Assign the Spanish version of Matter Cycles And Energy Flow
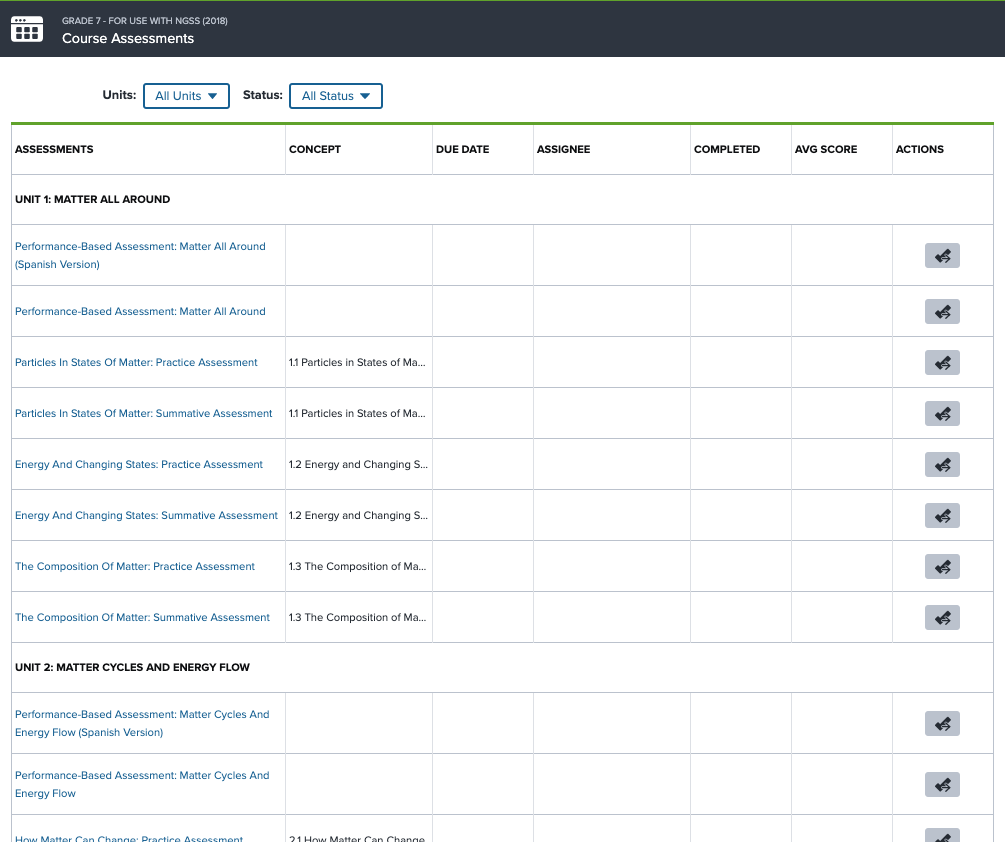Viewport: 1005px width, 842px height. (942, 723)
